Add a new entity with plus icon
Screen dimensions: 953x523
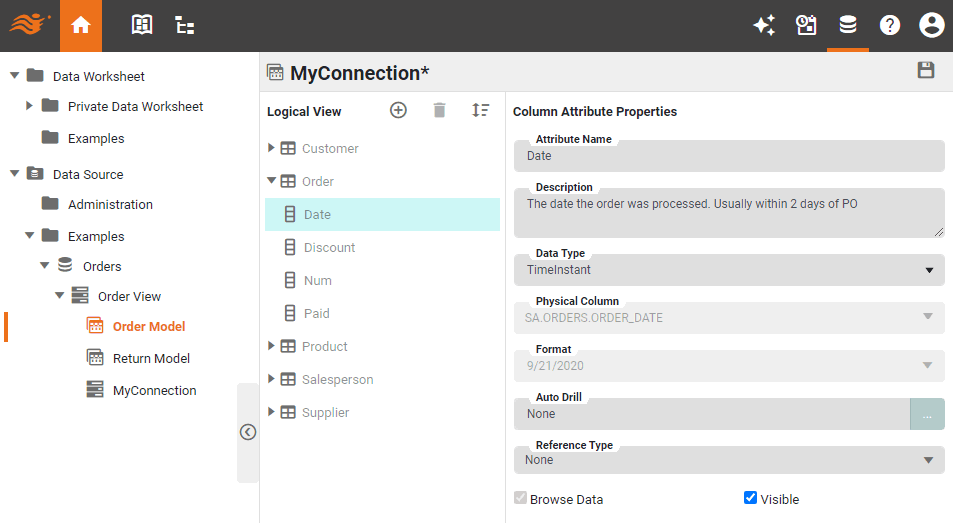click(x=398, y=111)
